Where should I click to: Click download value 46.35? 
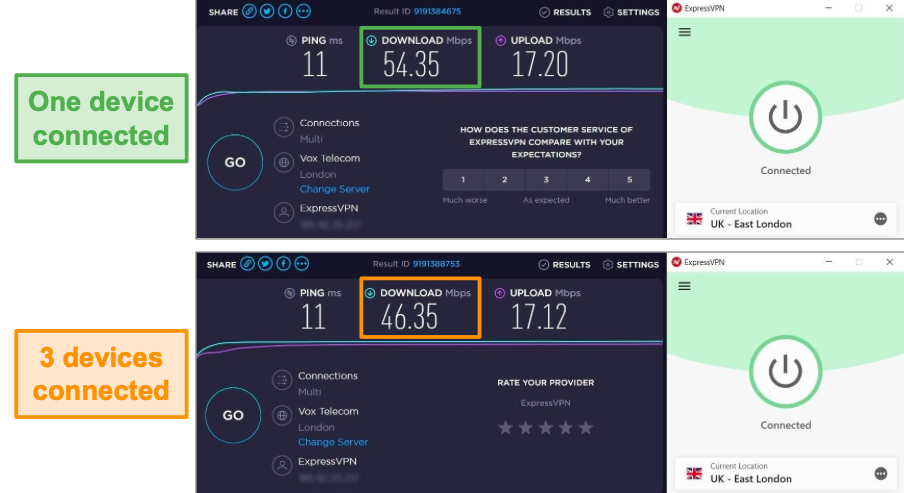(409, 317)
